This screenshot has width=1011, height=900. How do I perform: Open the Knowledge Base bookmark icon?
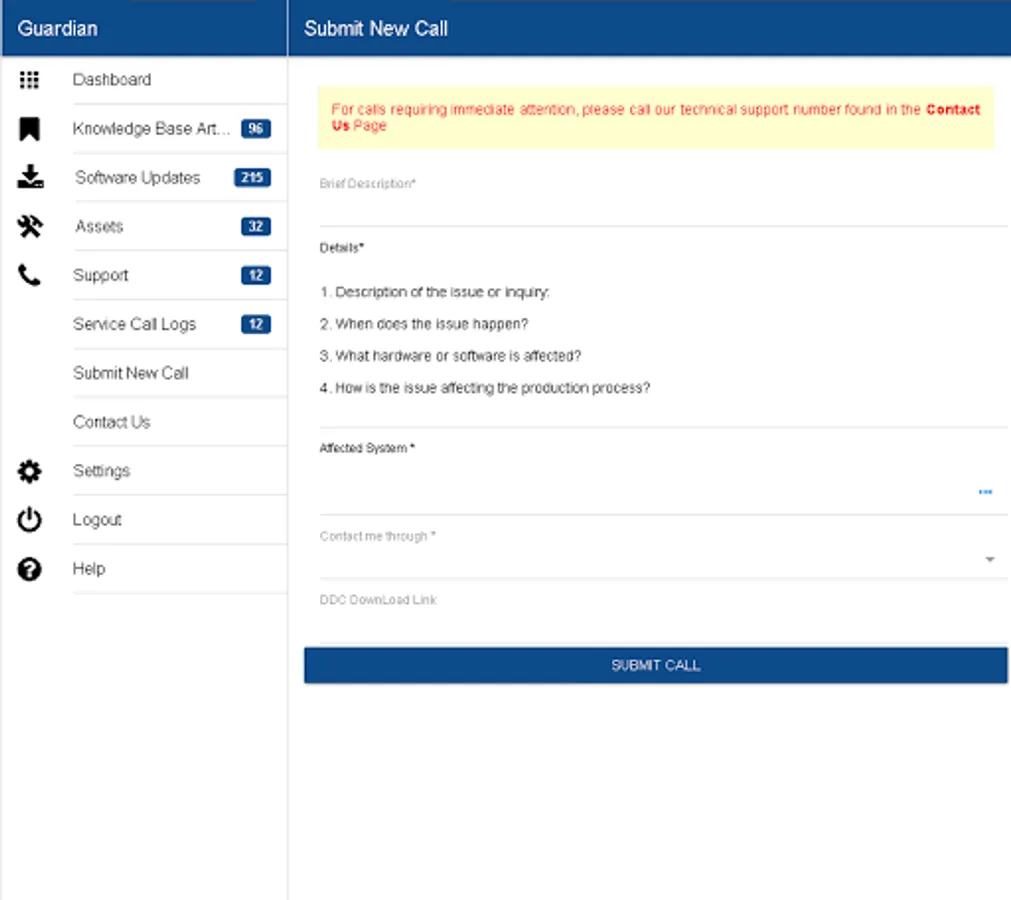tap(29, 129)
